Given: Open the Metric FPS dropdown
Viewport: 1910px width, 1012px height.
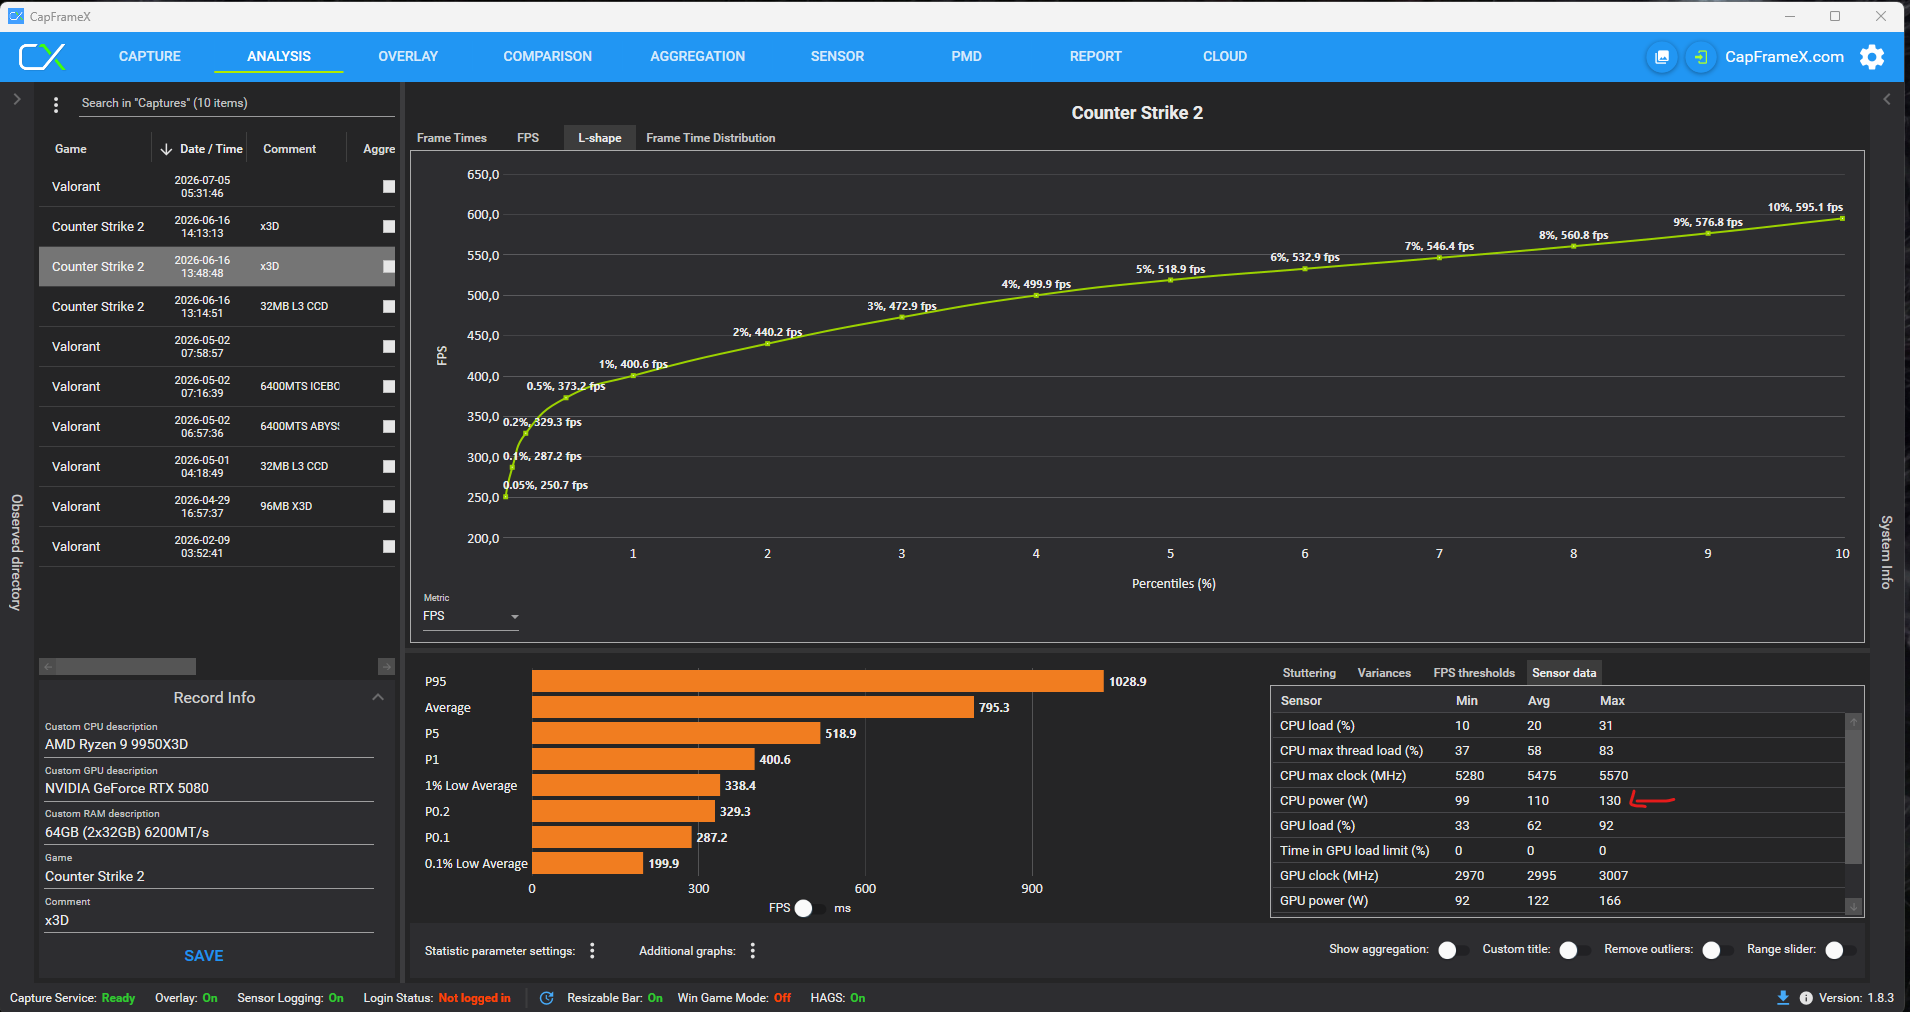Looking at the screenshot, I should click(x=471, y=616).
